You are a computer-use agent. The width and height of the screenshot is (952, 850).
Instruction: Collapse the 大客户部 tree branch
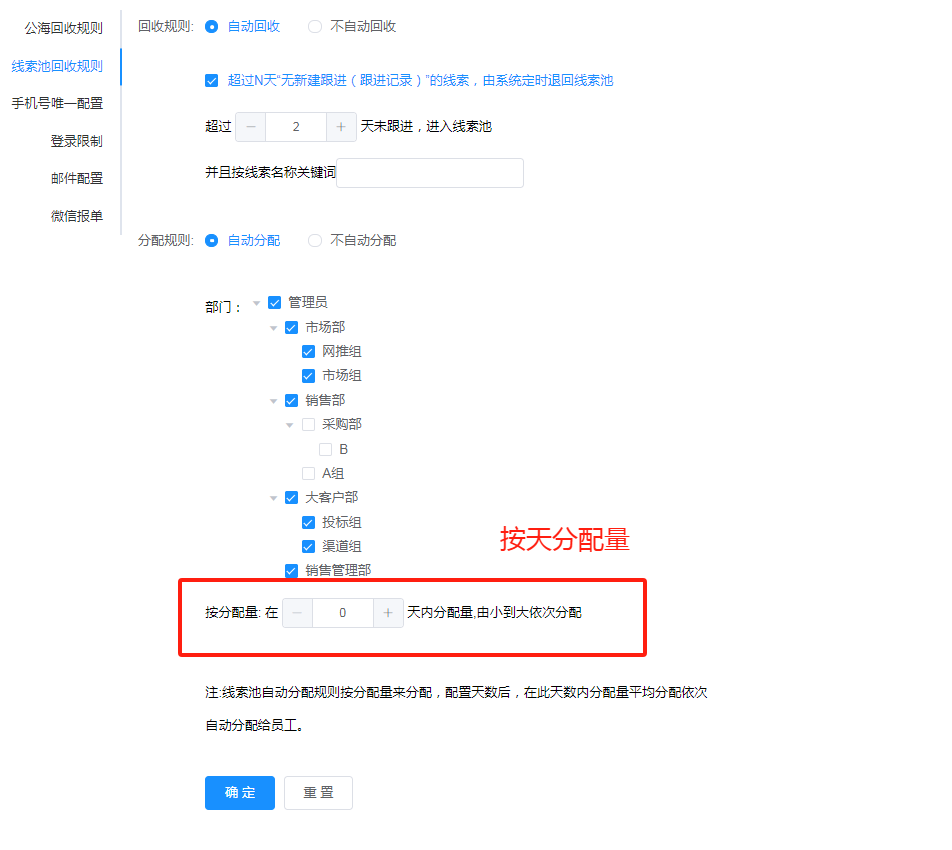[x=273, y=498]
